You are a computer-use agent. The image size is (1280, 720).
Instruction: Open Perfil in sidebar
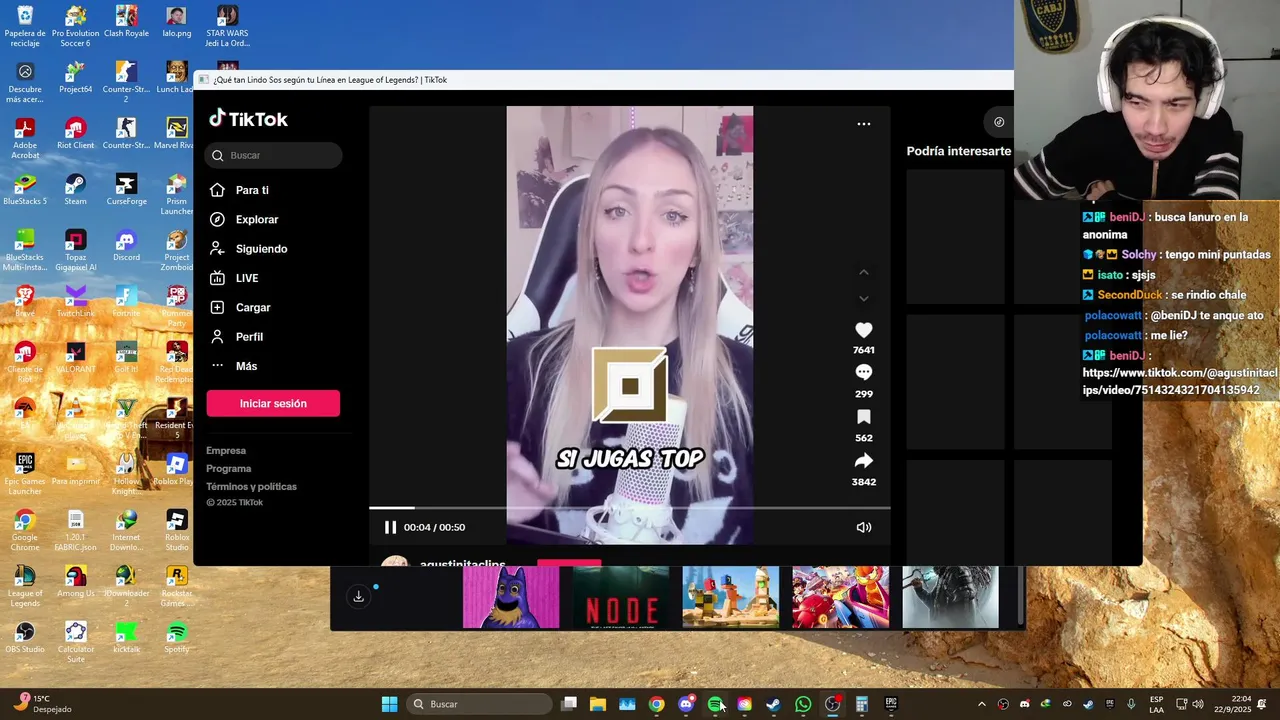(249, 337)
